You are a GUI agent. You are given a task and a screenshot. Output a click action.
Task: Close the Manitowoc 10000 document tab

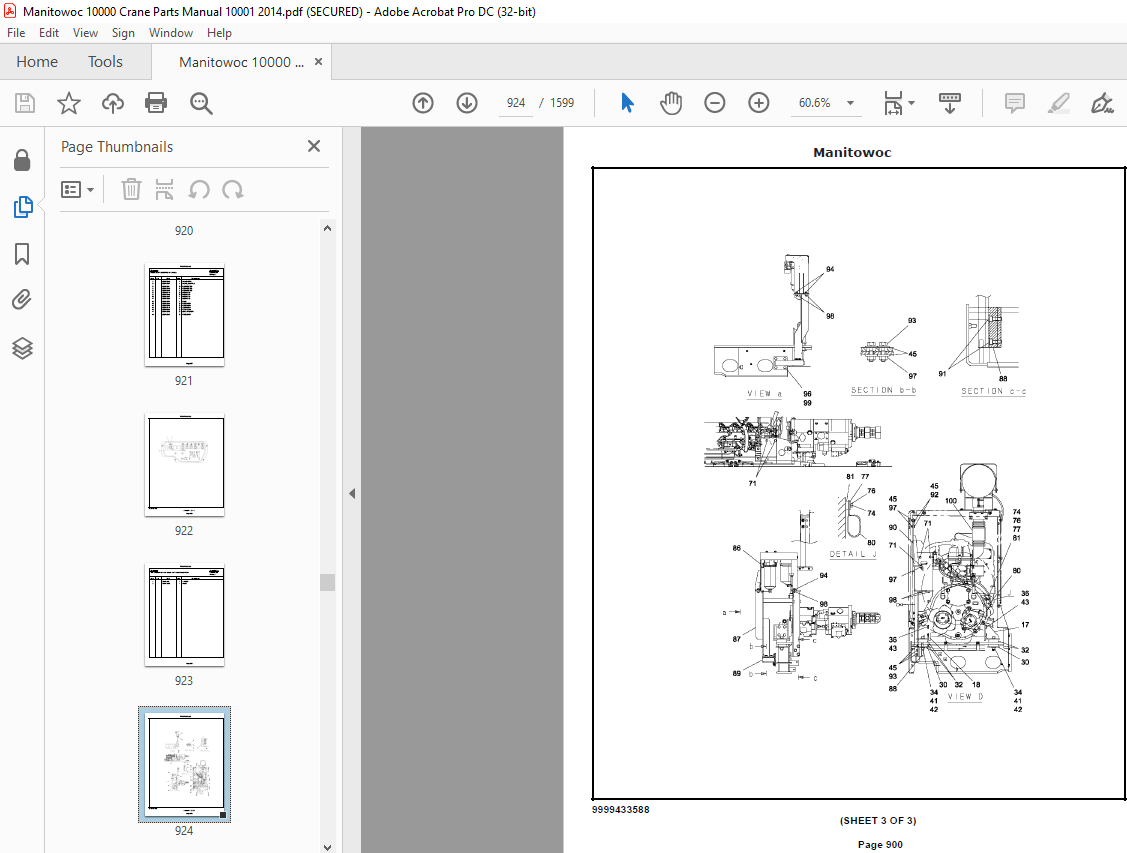[x=318, y=62]
